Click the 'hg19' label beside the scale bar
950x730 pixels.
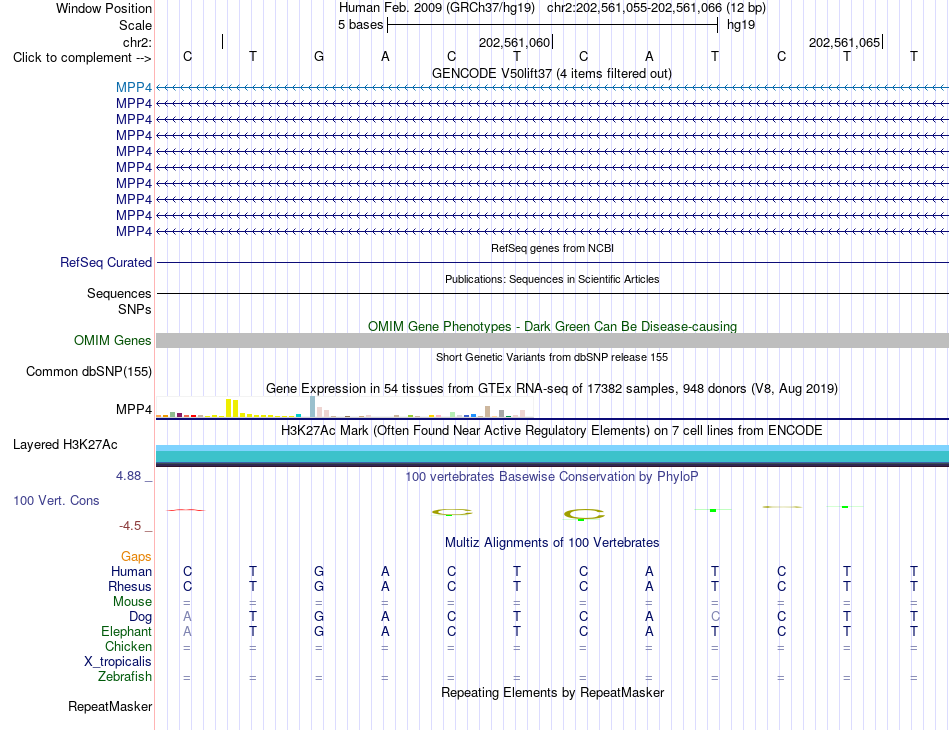click(x=741, y=25)
